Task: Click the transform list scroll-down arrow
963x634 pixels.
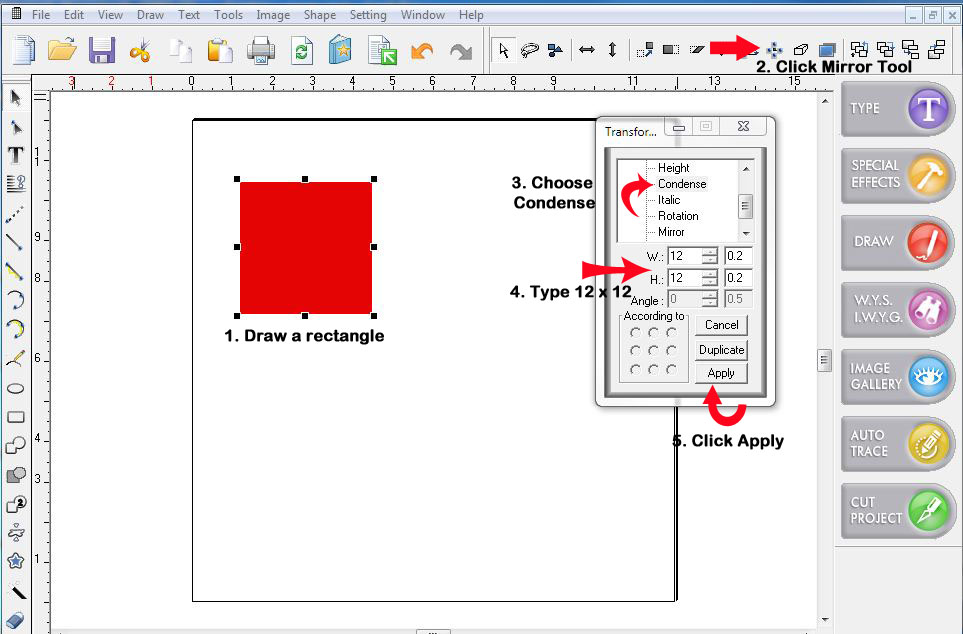Action: [x=746, y=233]
